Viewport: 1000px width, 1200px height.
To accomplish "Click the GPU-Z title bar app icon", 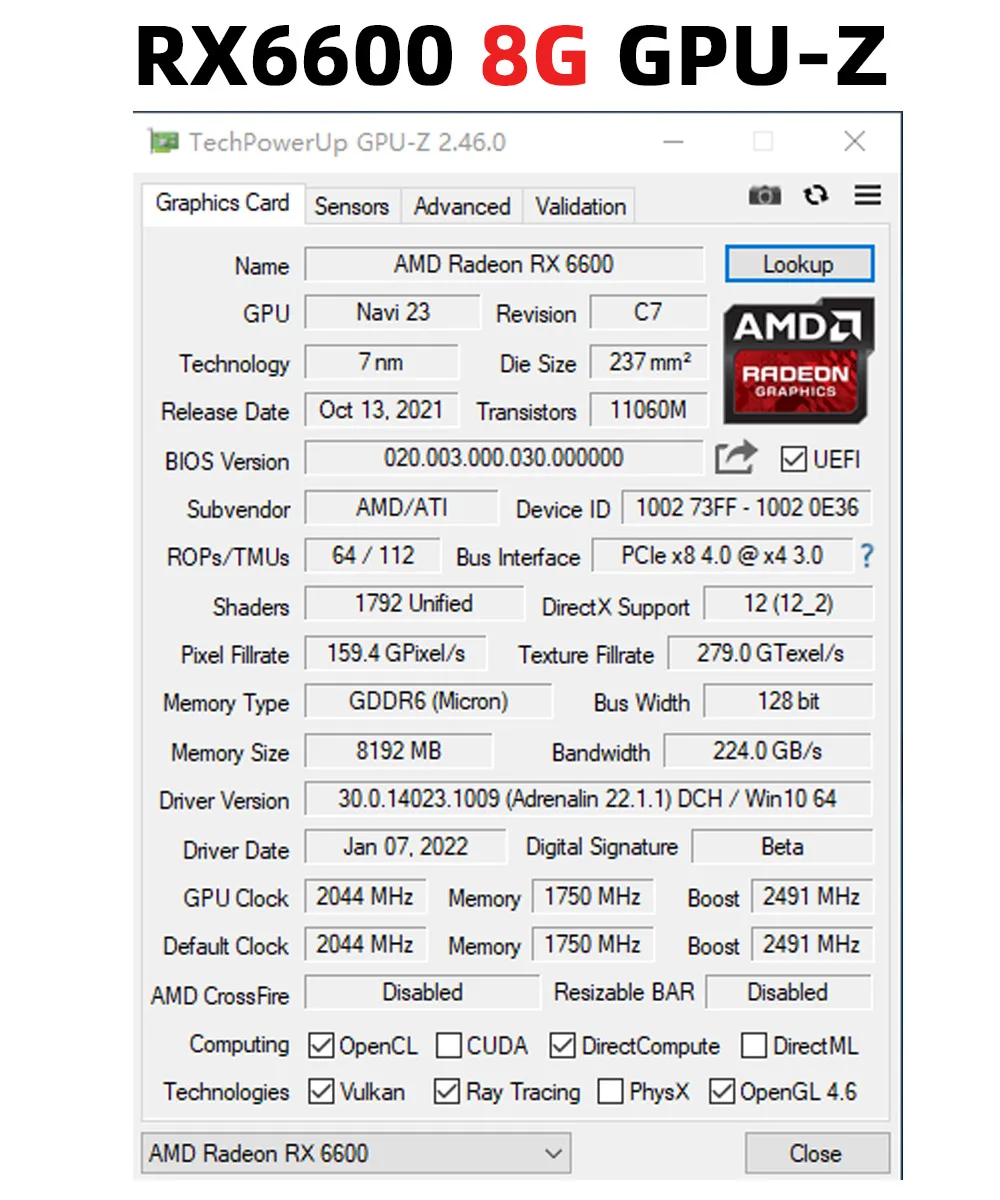I will [x=163, y=142].
